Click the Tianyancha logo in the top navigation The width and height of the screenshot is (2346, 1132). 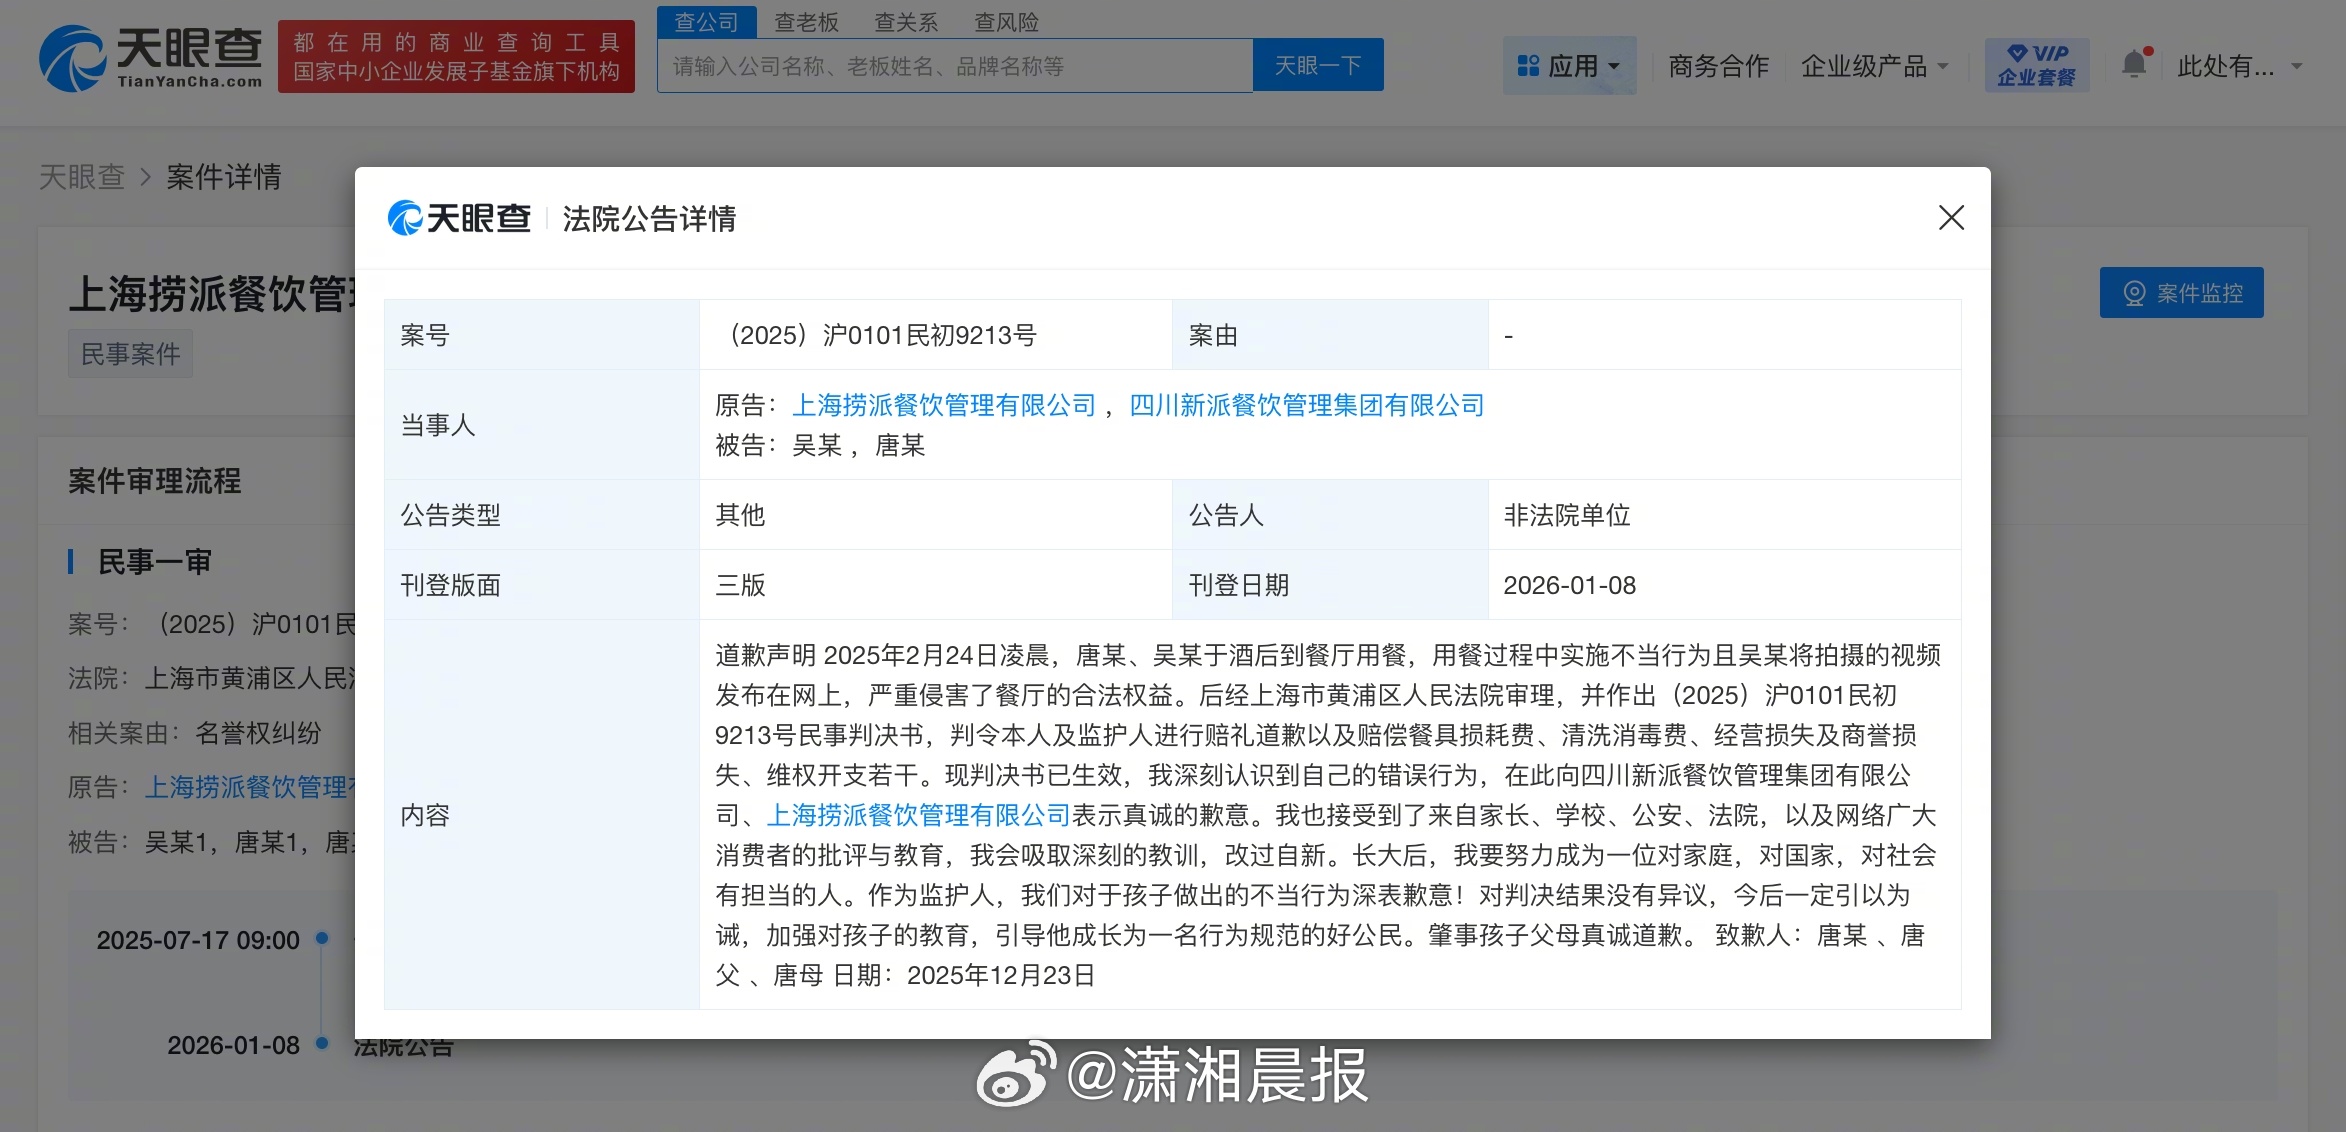(x=150, y=57)
